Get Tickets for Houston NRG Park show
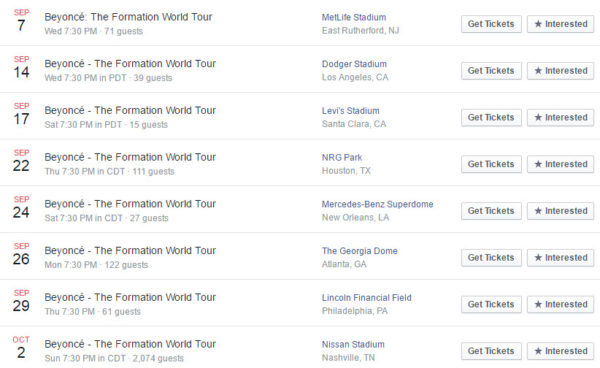 tap(491, 164)
